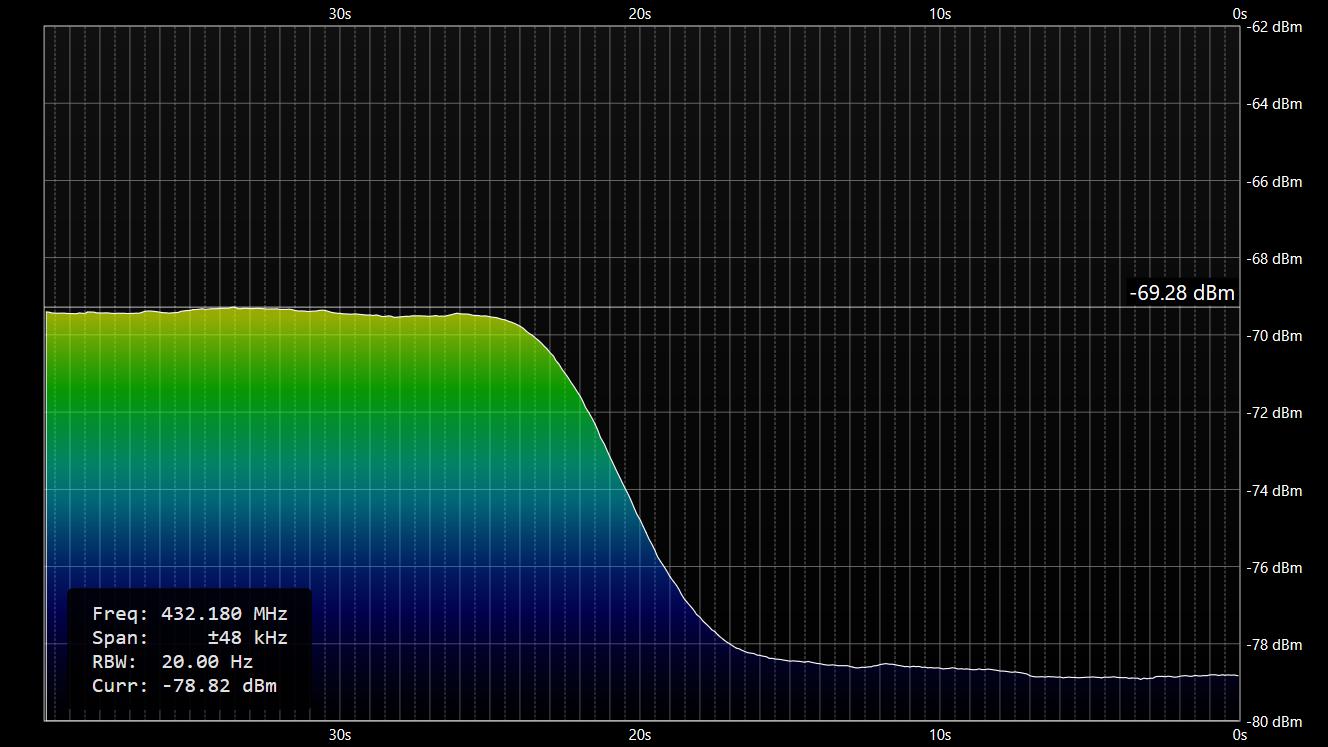
Task: Click the 10s label on bottom time axis
Action: click(939, 735)
